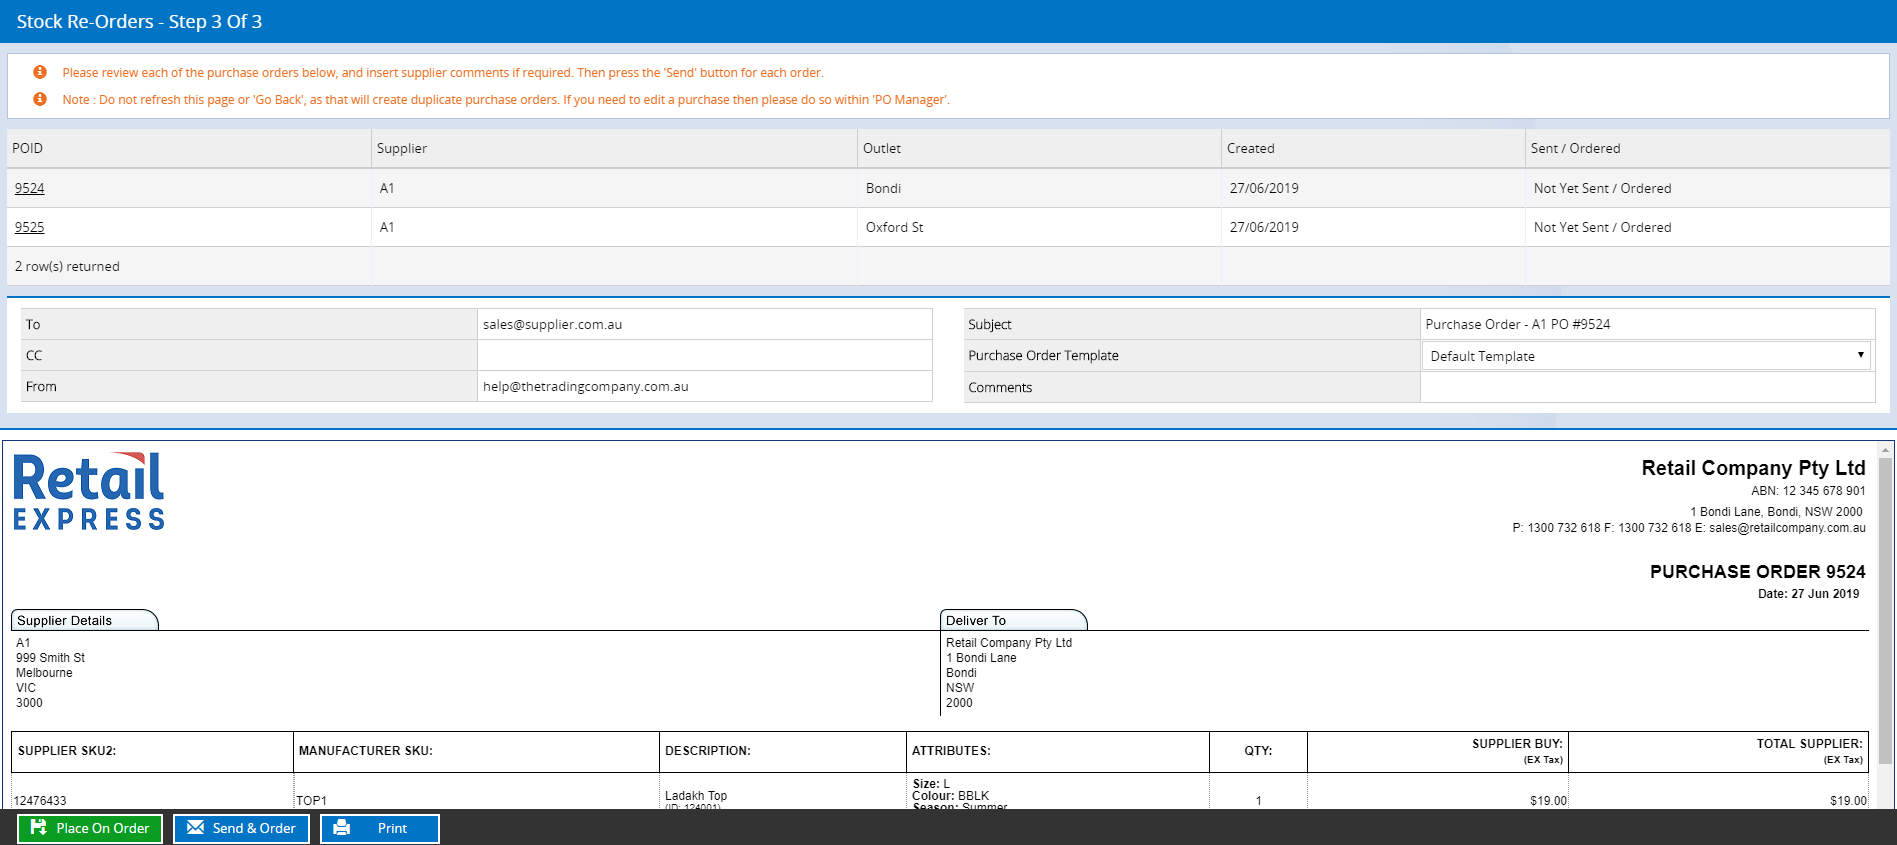Edit the Subject field
This screenshot has width=1897, height=845.
coord(1647,324)
